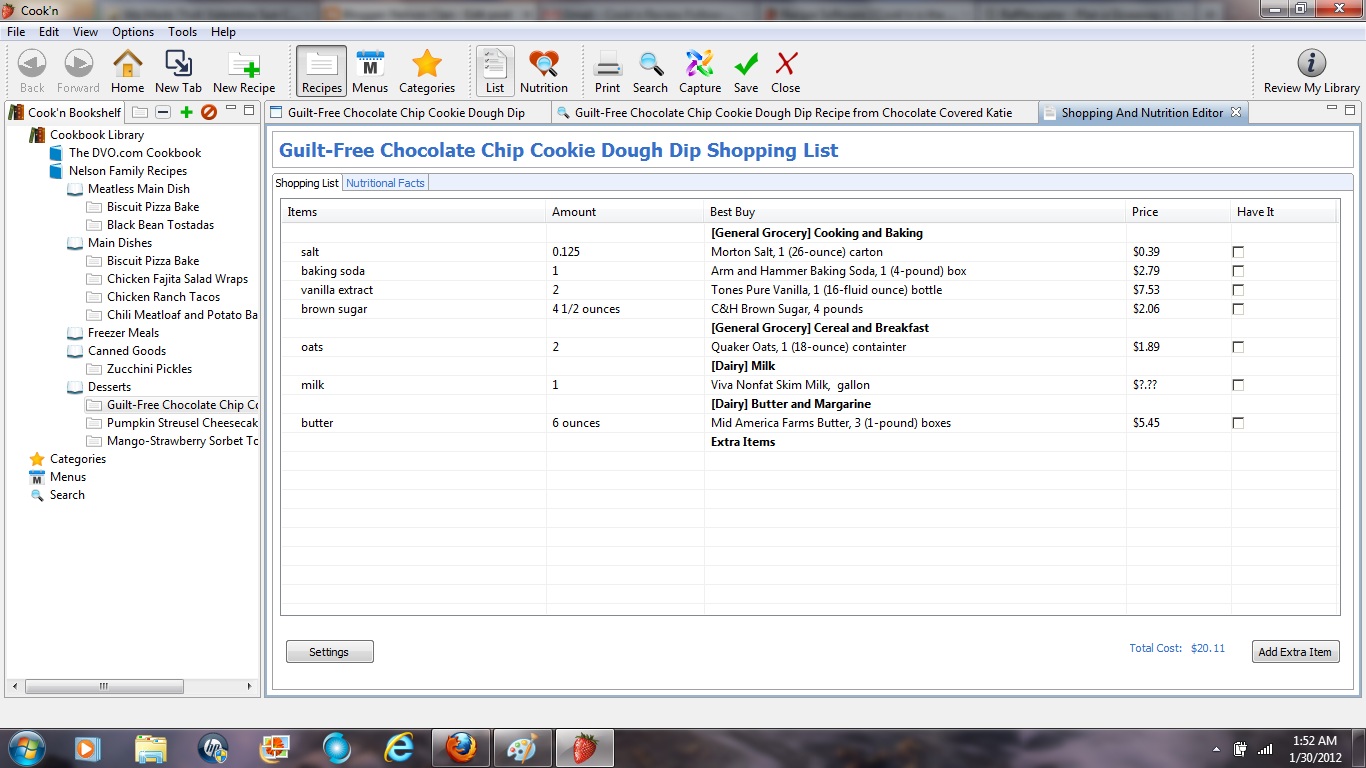1366x768 pixels.
Task: Check Have It for salt
Action: pos(1238,252)
